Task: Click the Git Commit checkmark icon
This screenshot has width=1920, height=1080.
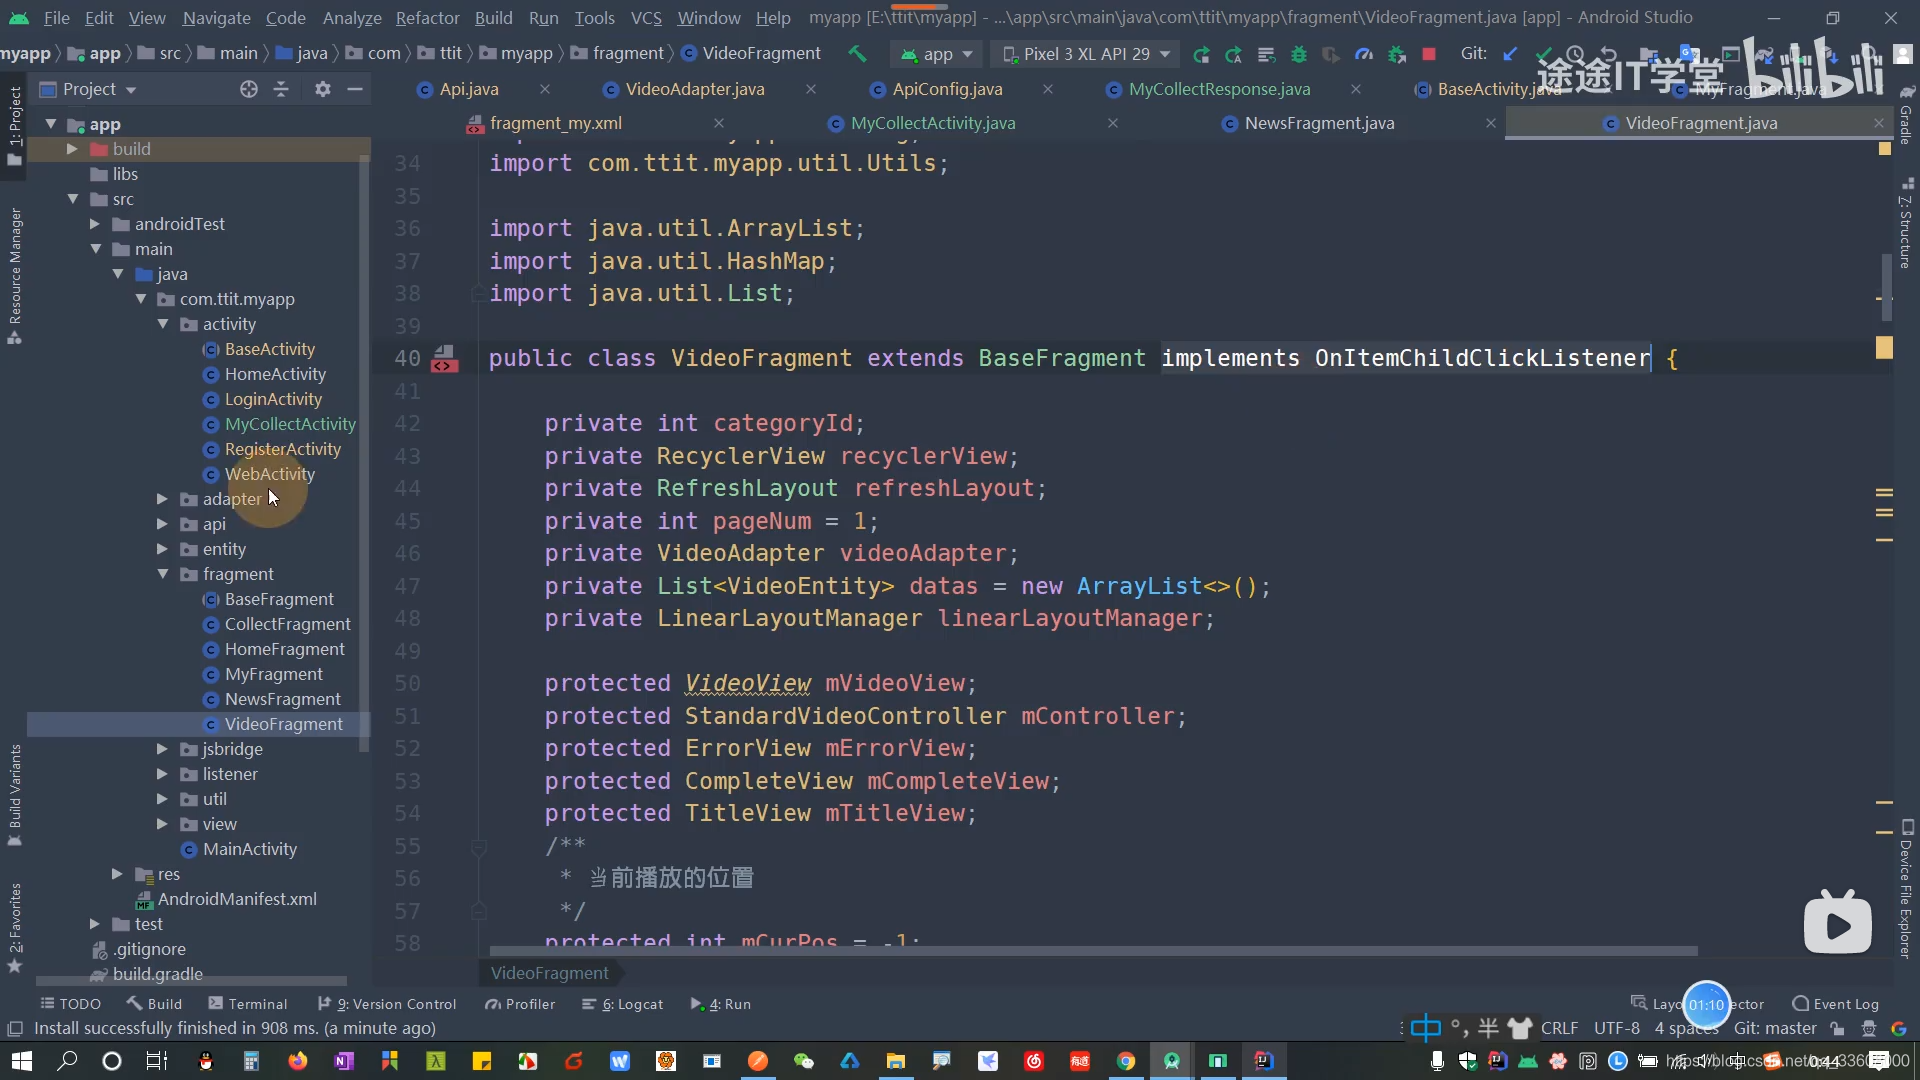Action: pyautogui.click(x=1544, y=54)
